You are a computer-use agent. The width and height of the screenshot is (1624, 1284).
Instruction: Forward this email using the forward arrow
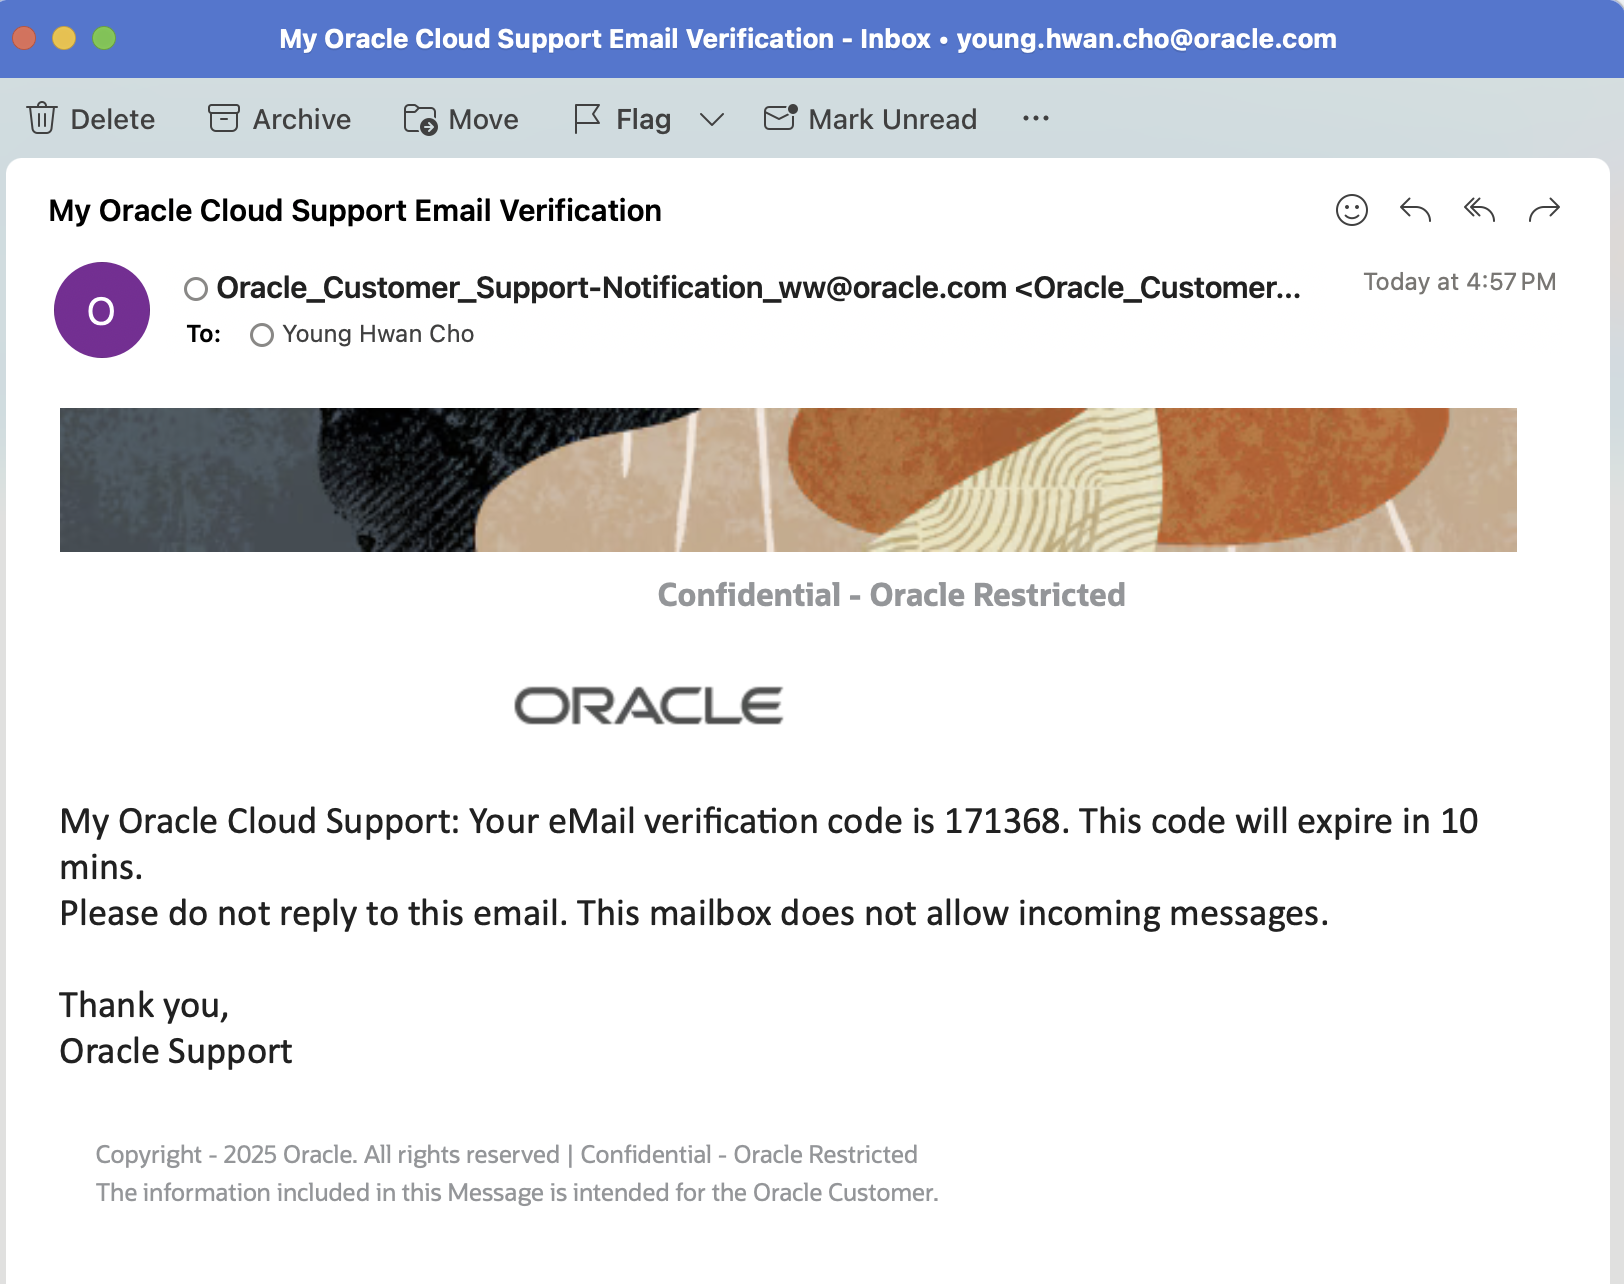click(x=1544, y=210)
